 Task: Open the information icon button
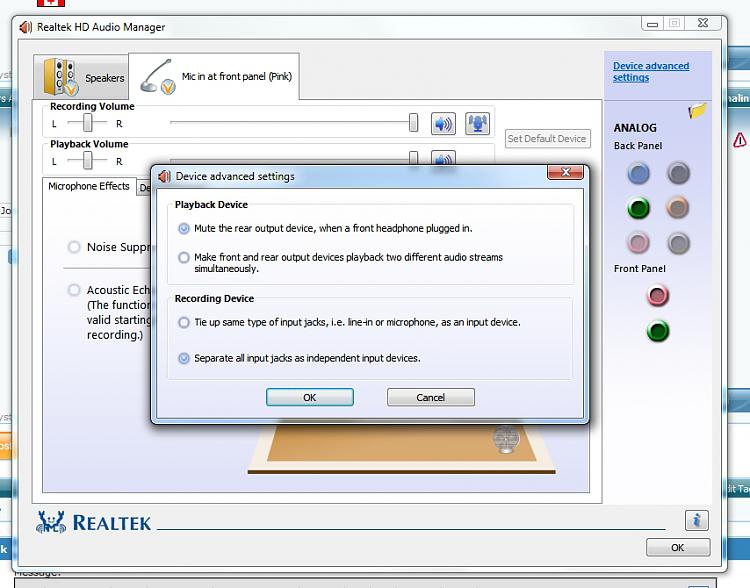(x=696, y=520)
